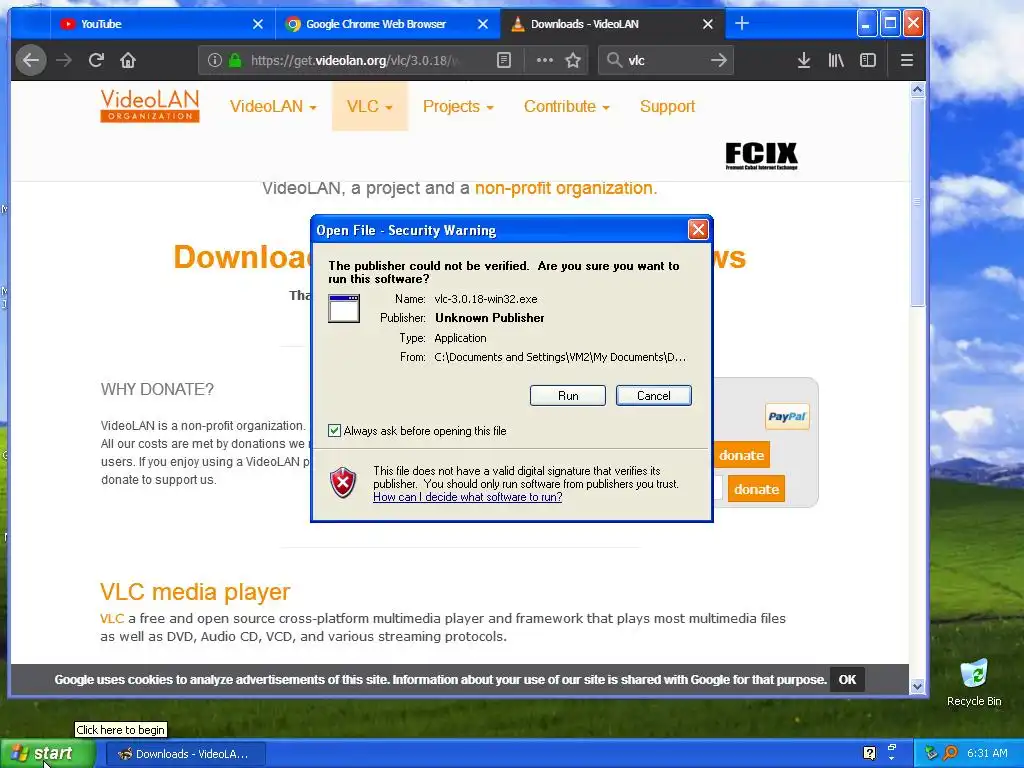Select Downloads - VideoLAN taskbar button
The height and width of the screenshot is (768, 1024).
tap(185, 754)
